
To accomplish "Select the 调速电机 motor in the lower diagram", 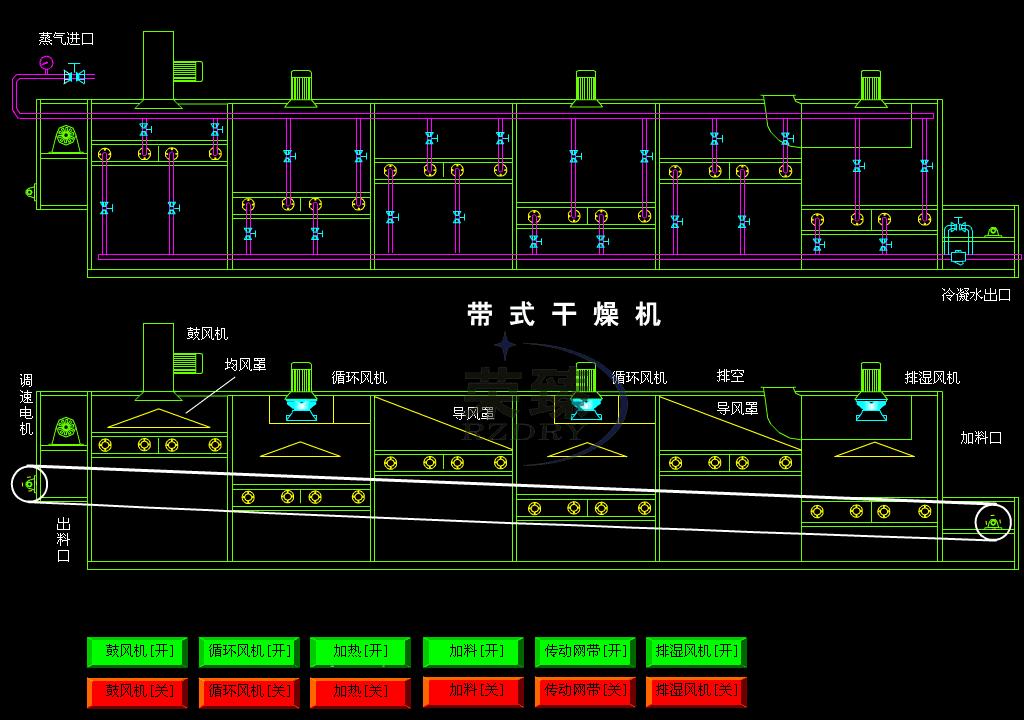I will coord(66,427).
